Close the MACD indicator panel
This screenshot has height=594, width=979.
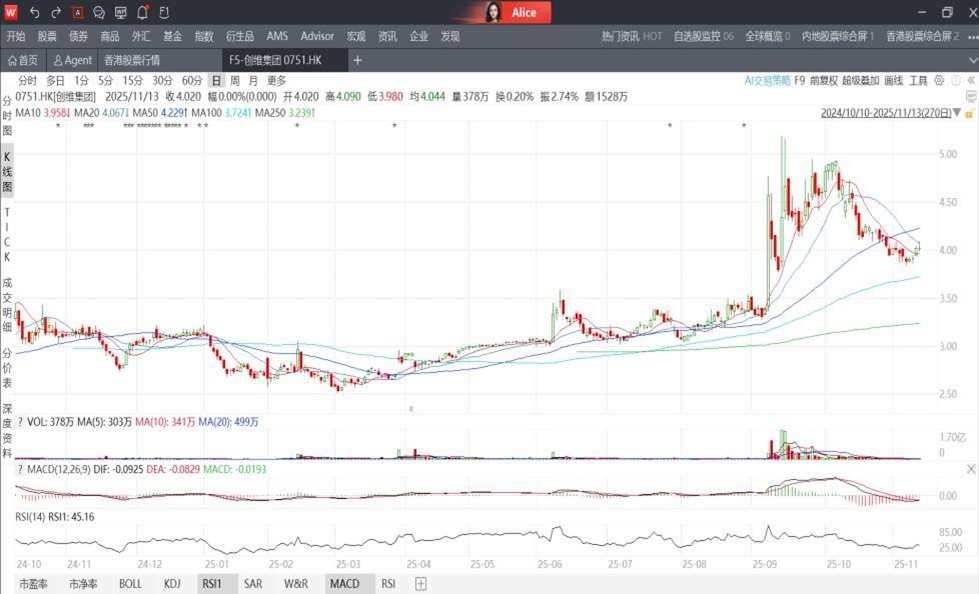pyautogui.click(x=971, y=469)
